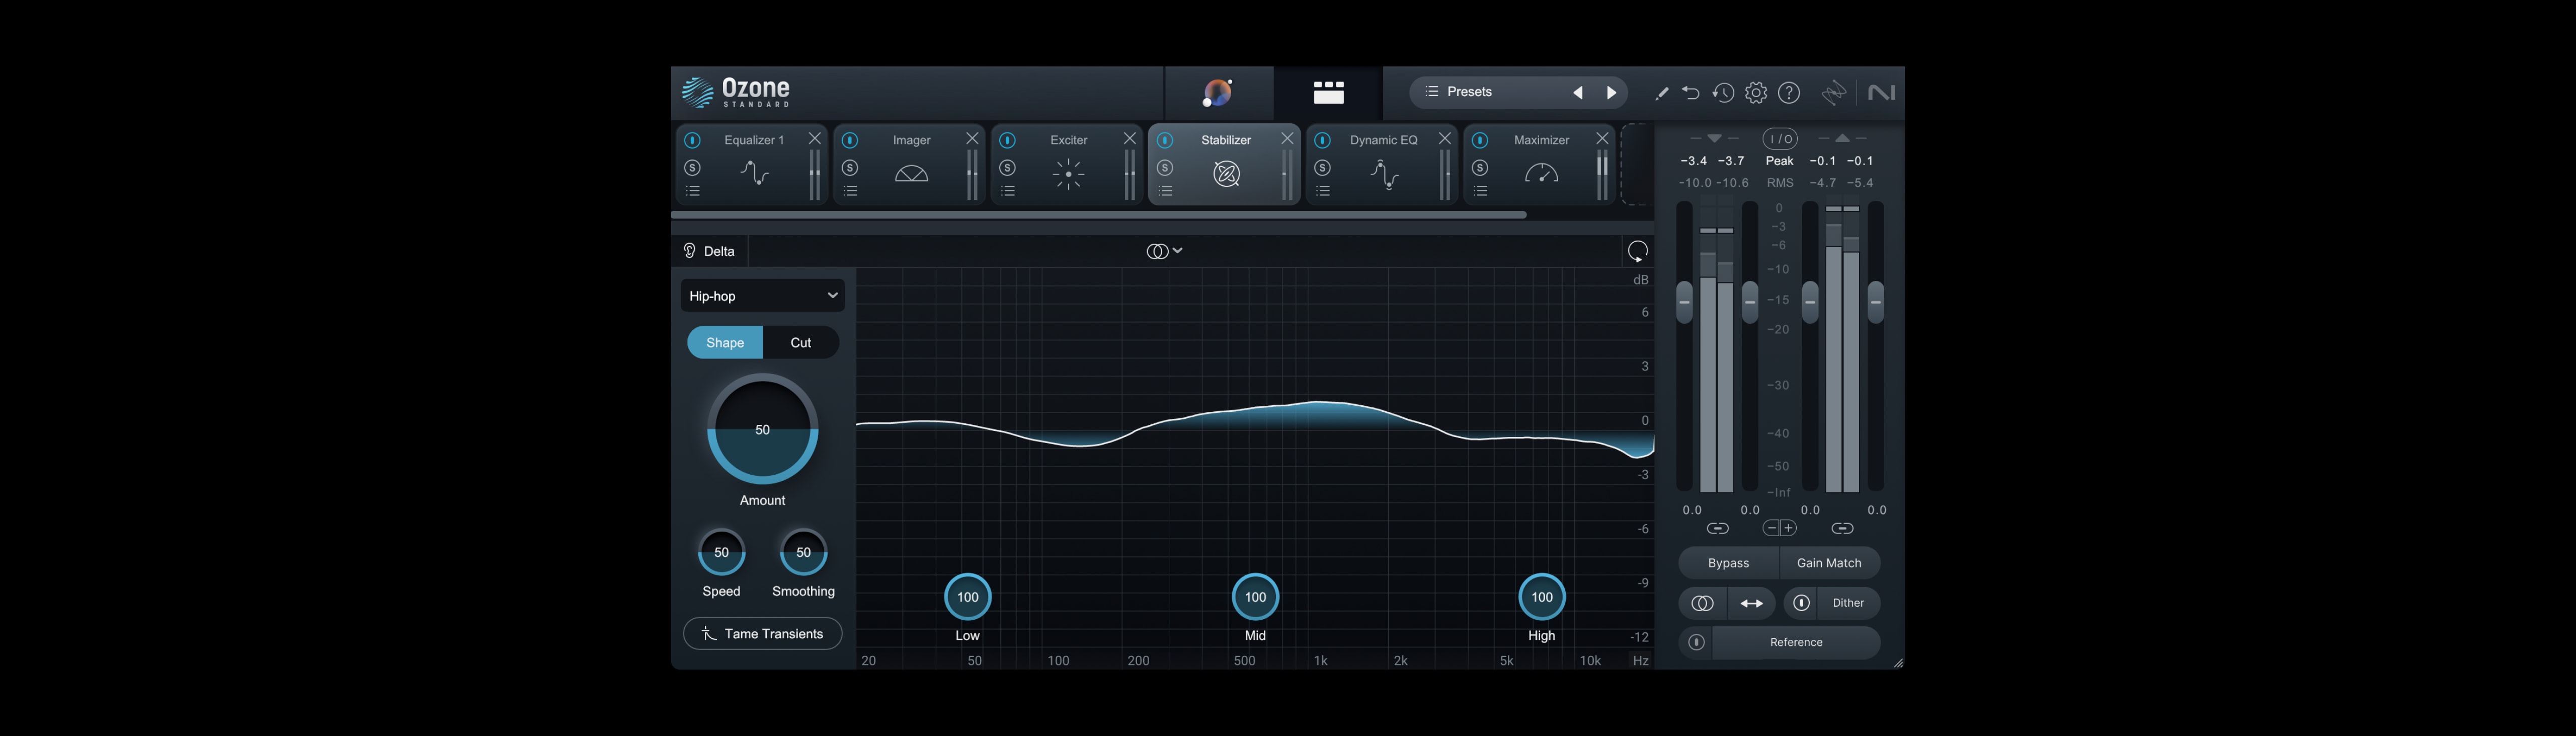2576x736 pixels.
Task: Click the Bypass button
Action: tap(1728, 563)
